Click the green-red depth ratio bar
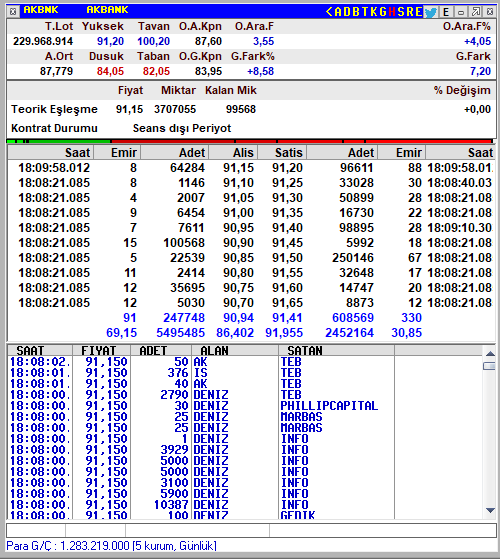The height and width of the screenshot is (559, 500). [249, 141]
